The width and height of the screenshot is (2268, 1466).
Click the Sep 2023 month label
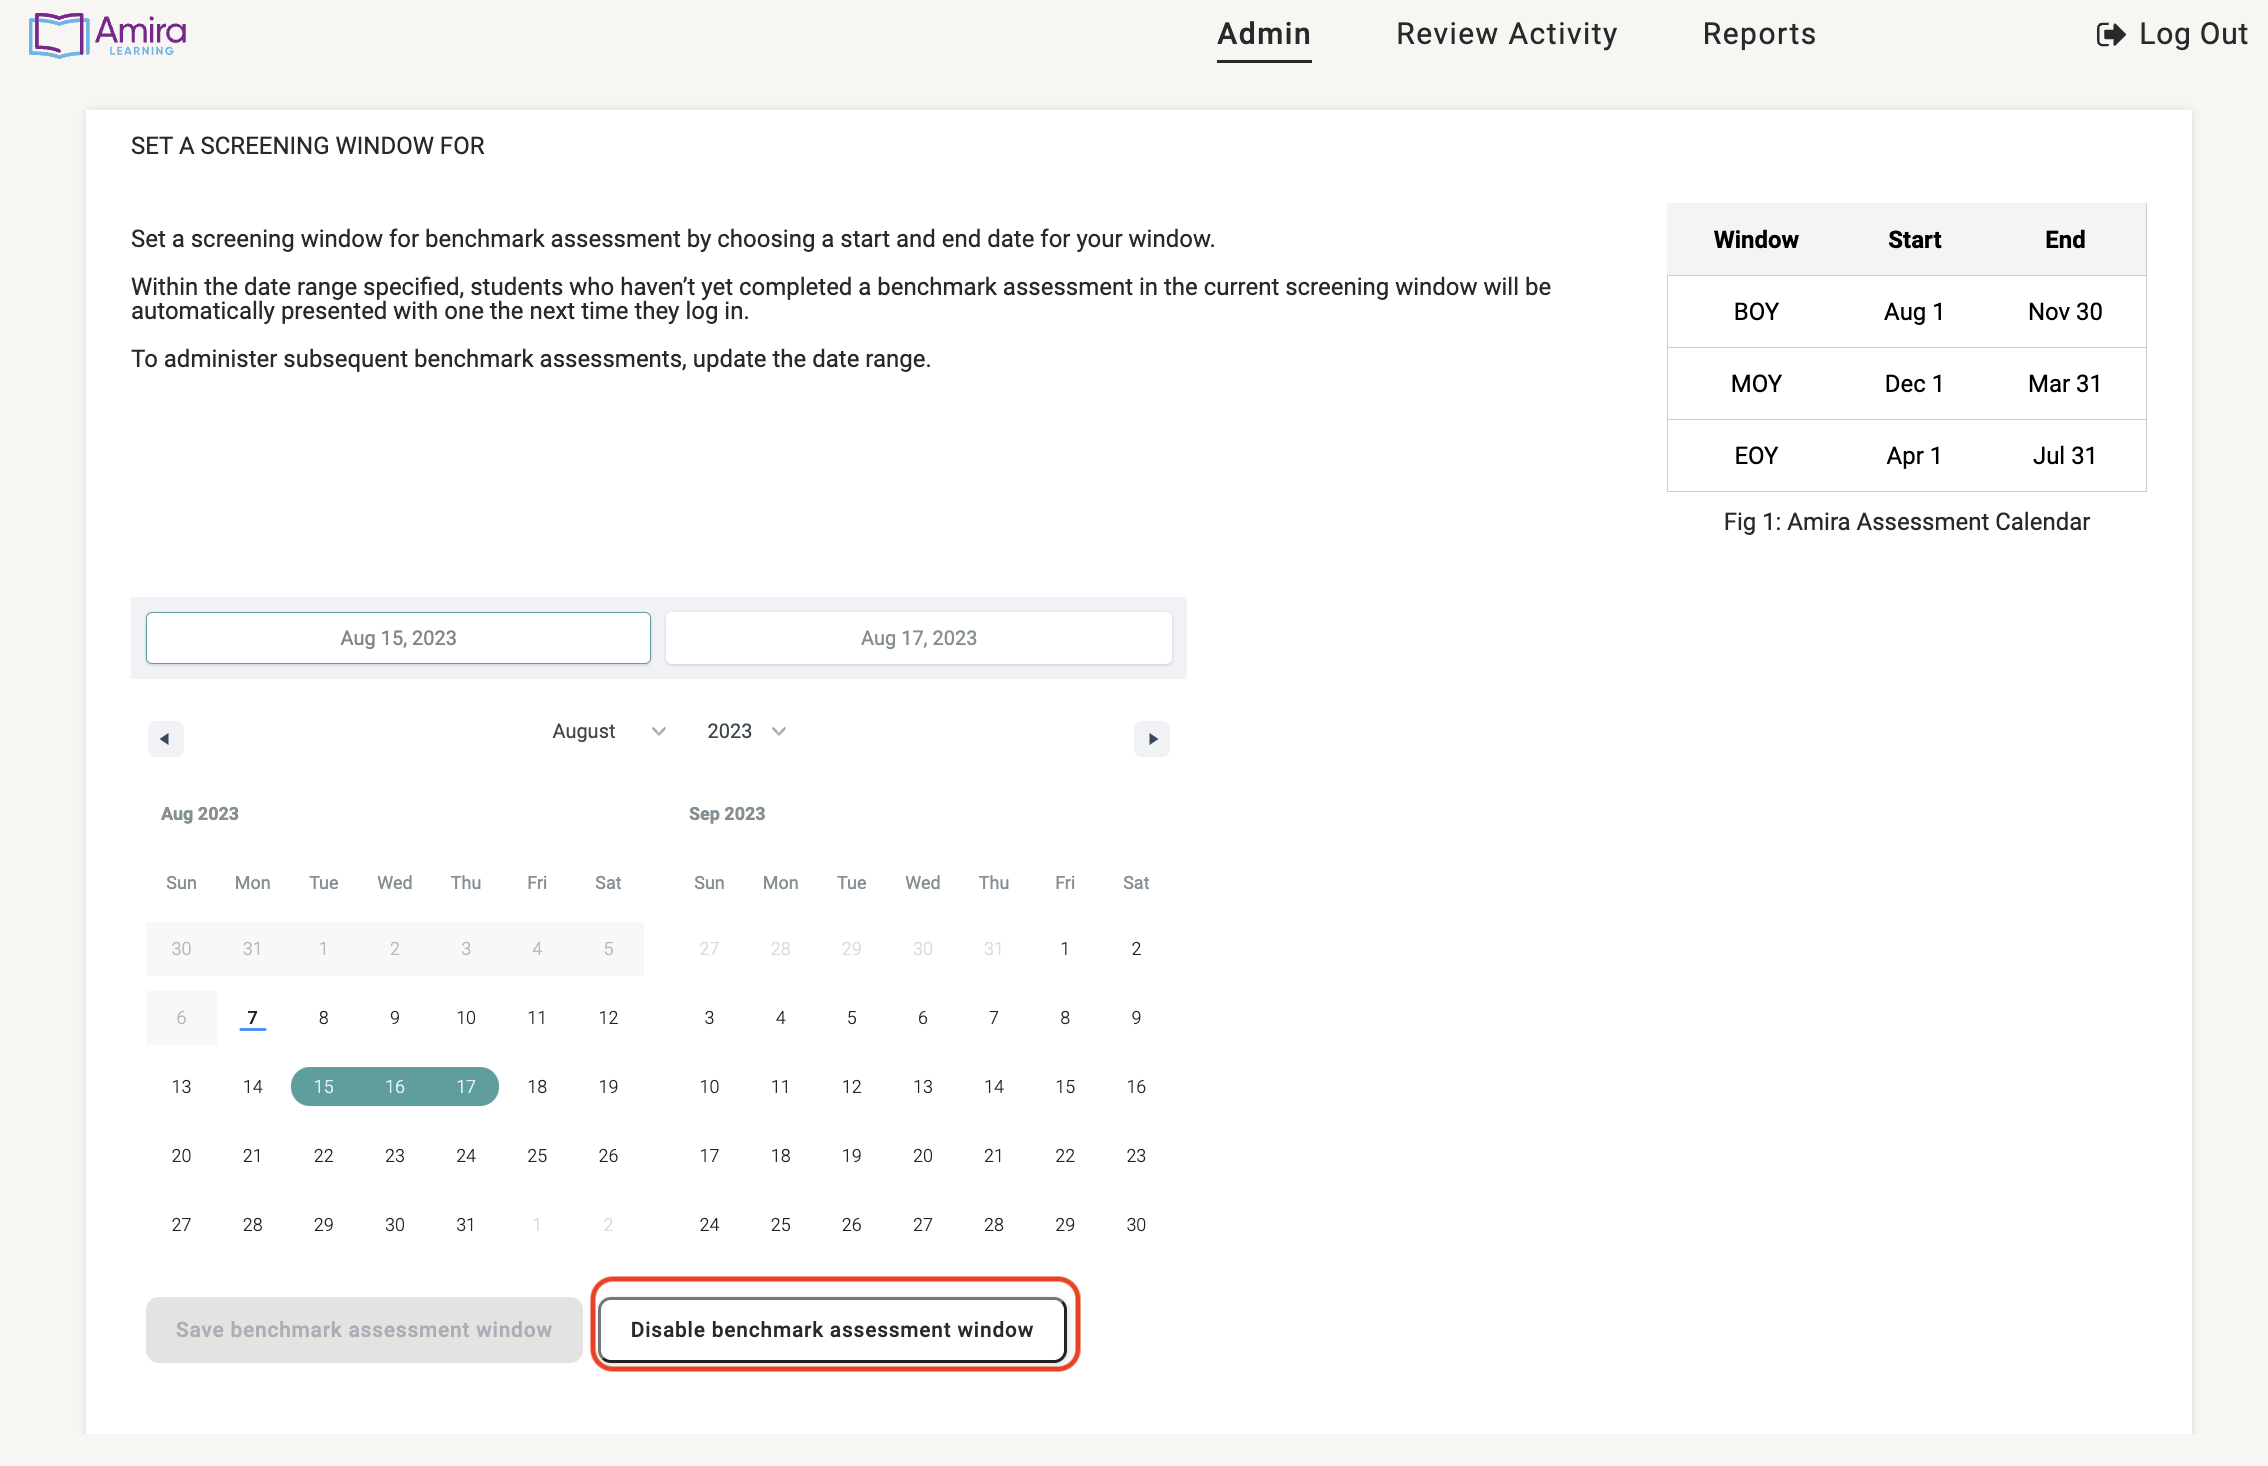727,814
